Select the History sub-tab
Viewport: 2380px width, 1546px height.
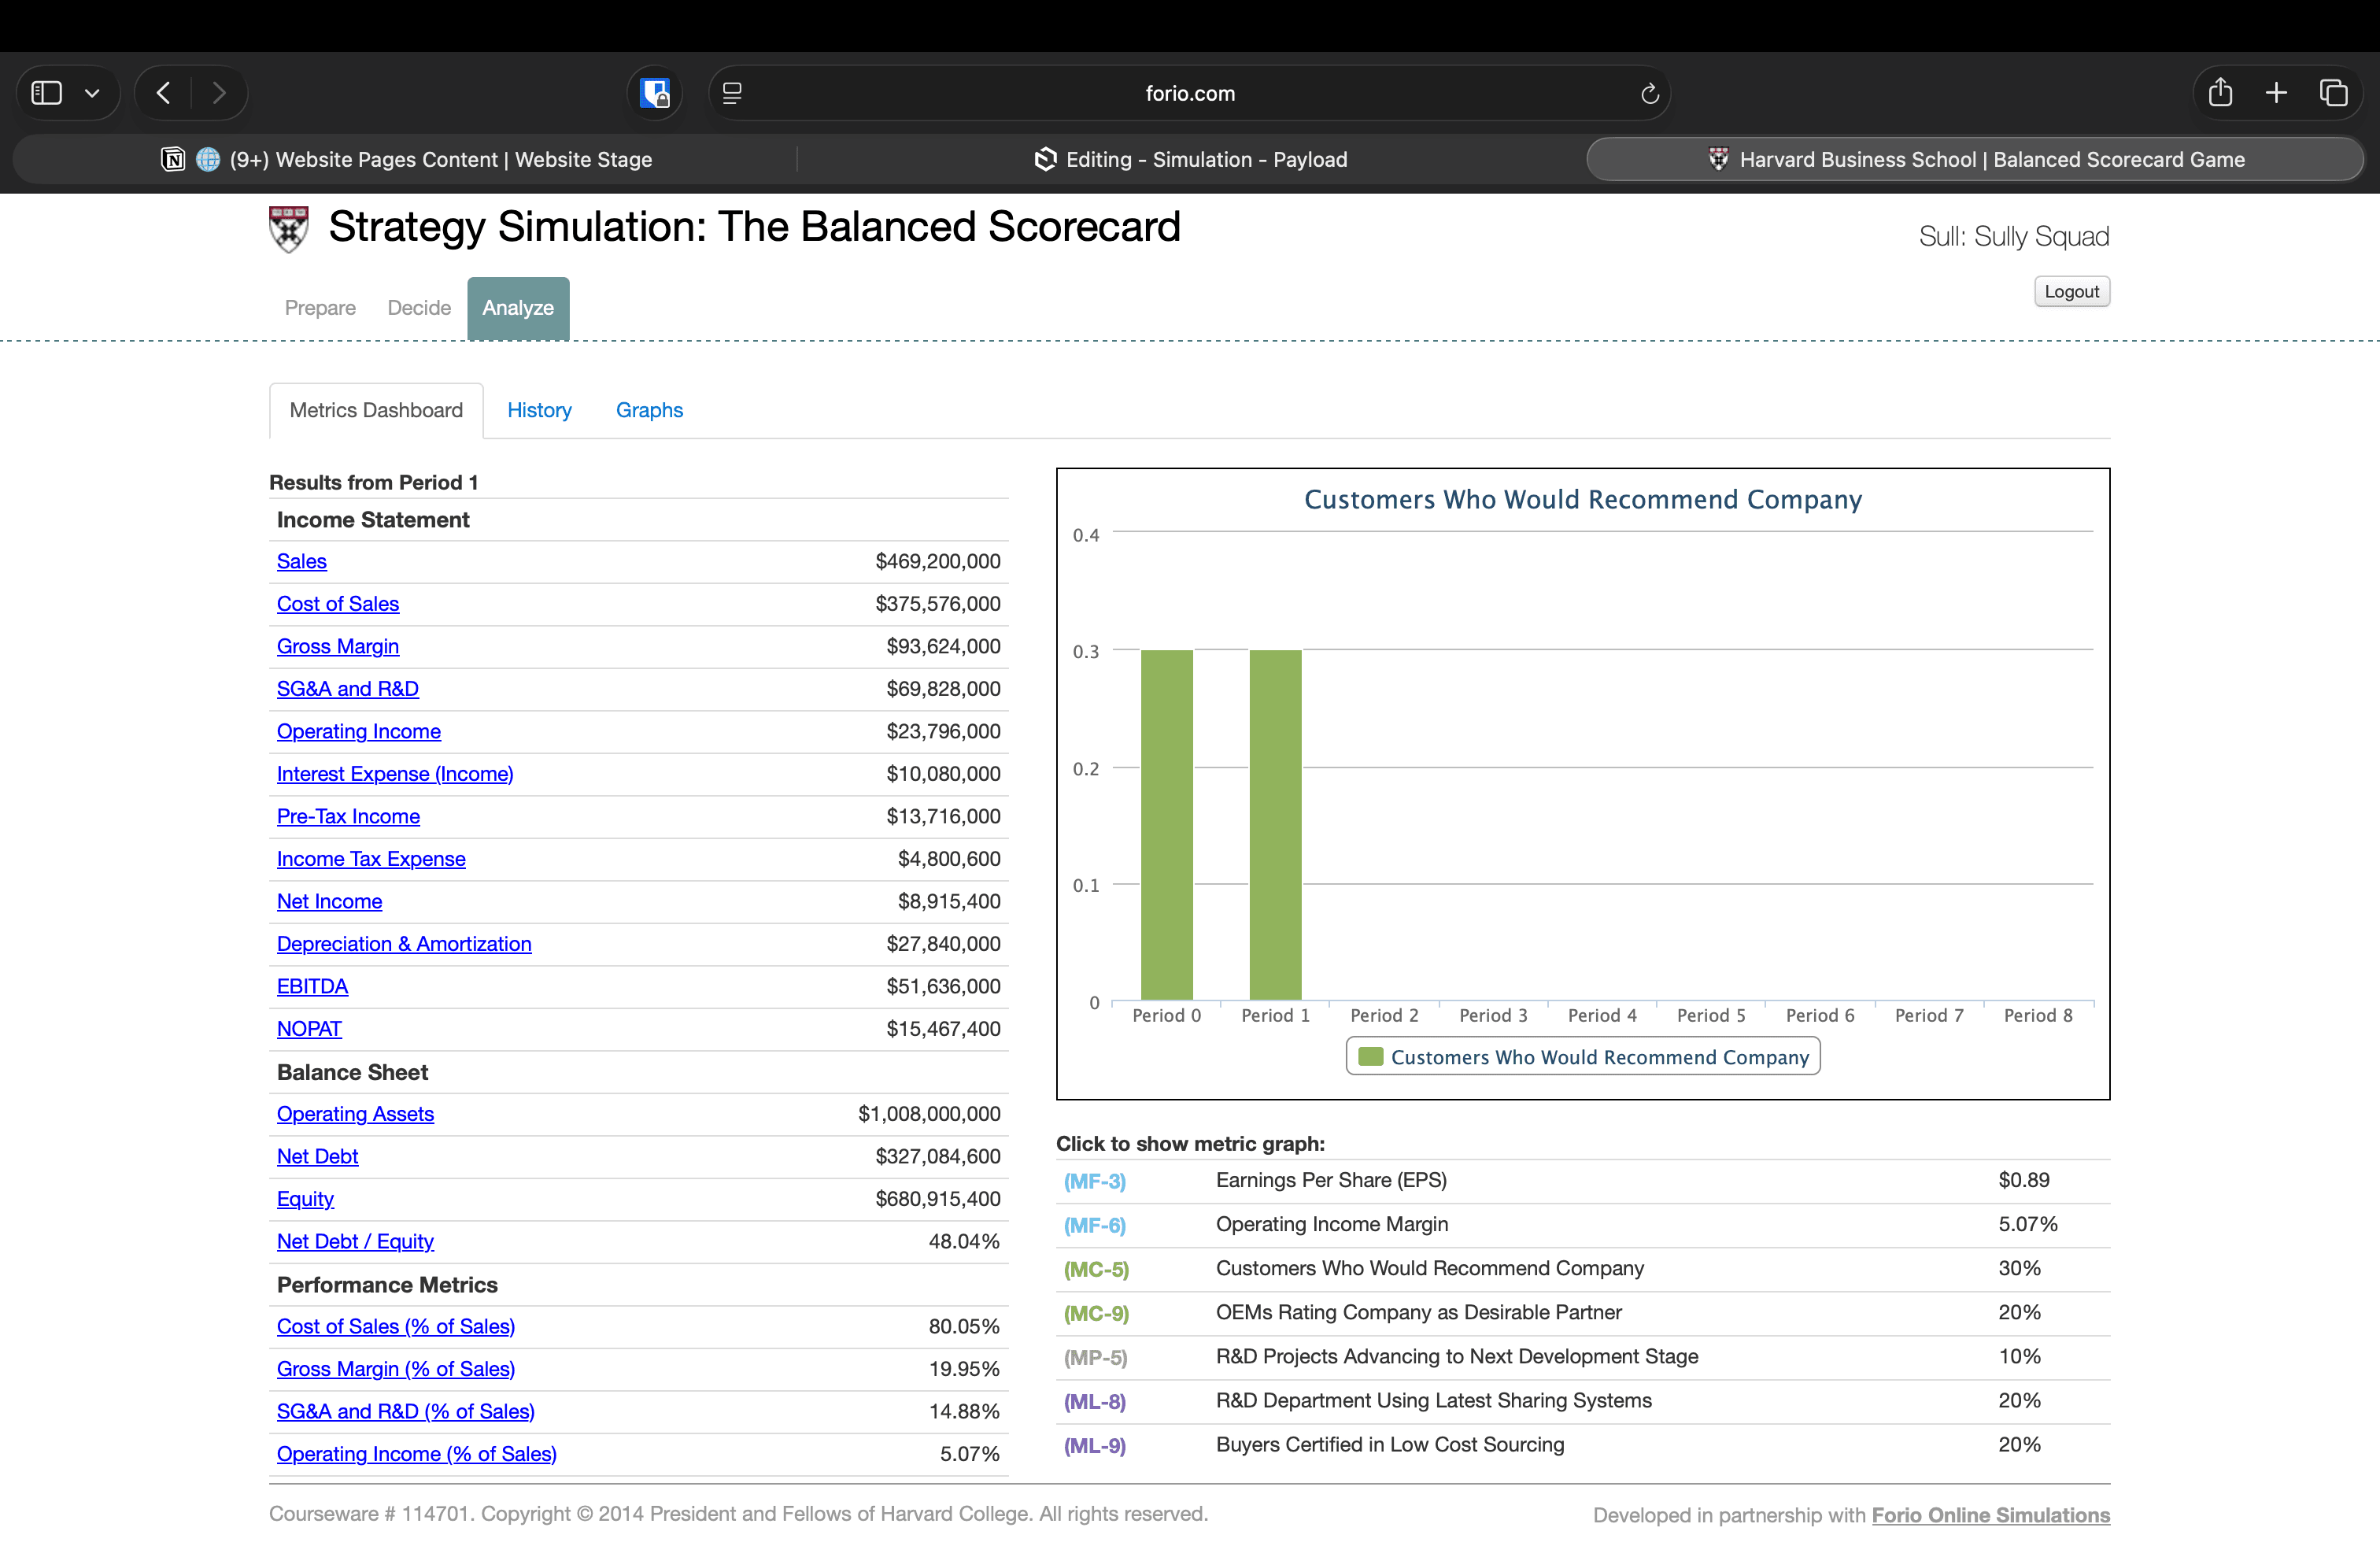pos(539,410)
